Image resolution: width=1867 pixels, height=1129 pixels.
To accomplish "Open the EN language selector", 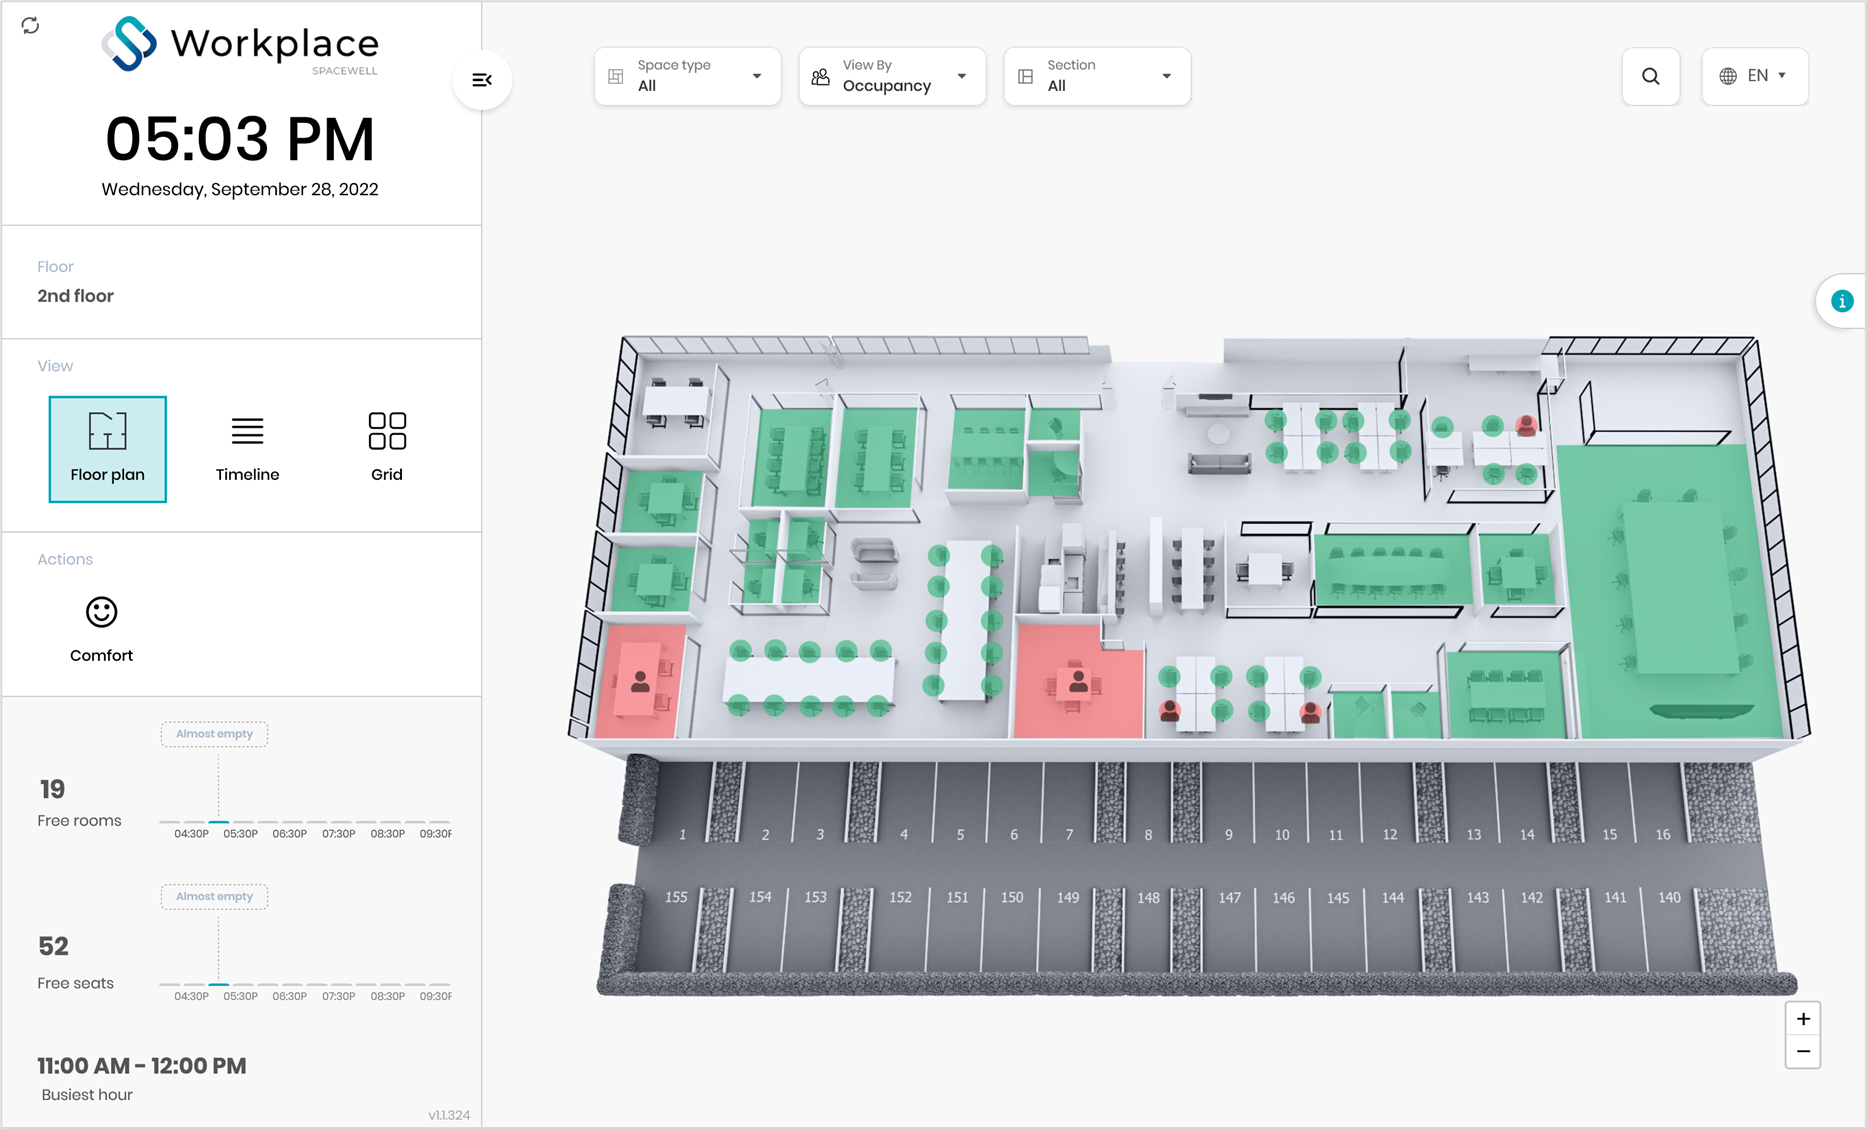I will click(1754, 76).
